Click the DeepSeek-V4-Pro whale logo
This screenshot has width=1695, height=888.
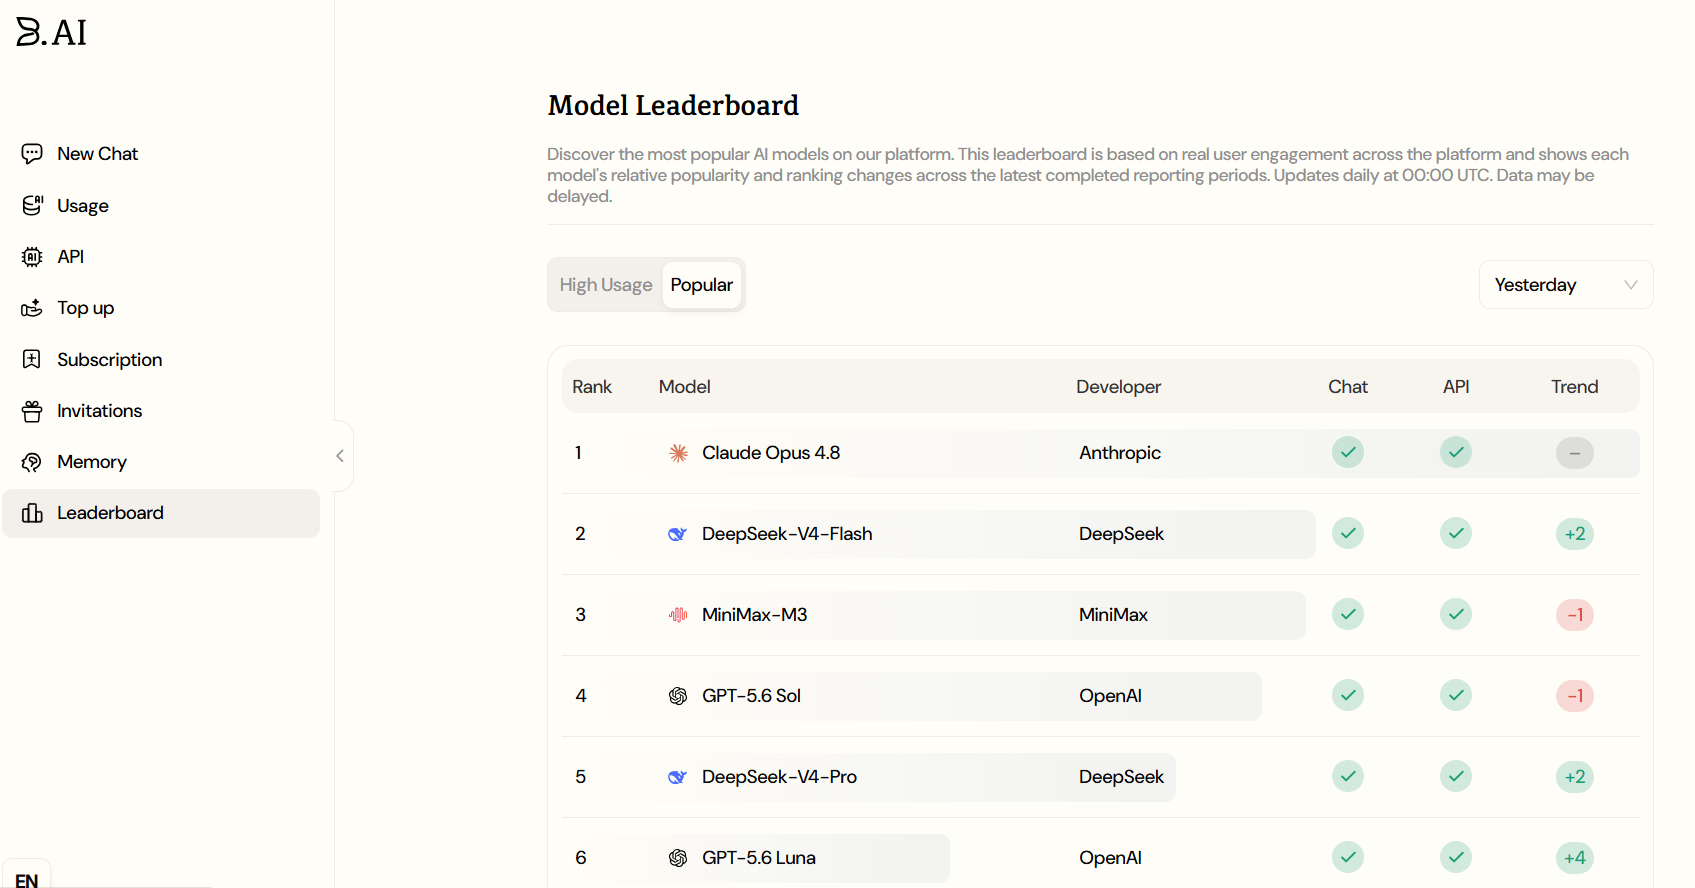point(678,777)
